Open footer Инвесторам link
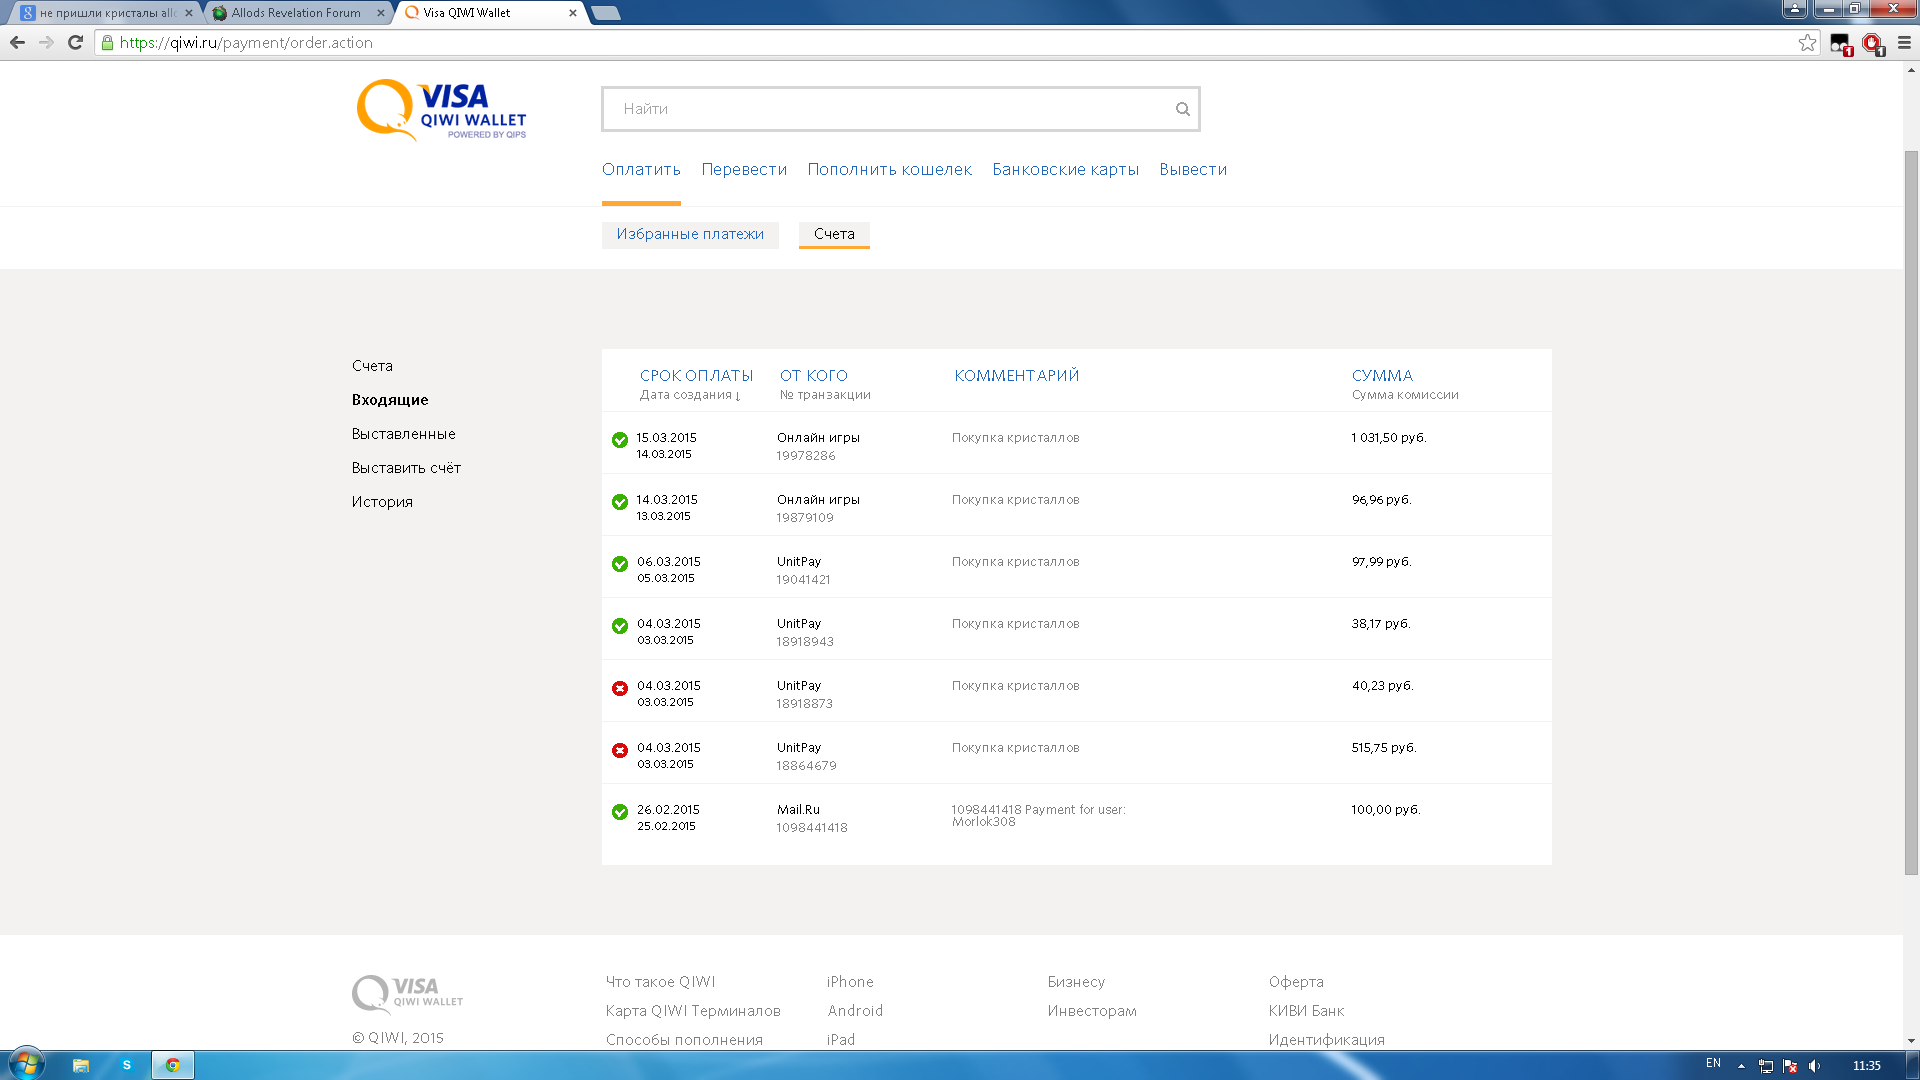Image resolution: width=1920 pixels, height=1080 pixels. 1092,1011
